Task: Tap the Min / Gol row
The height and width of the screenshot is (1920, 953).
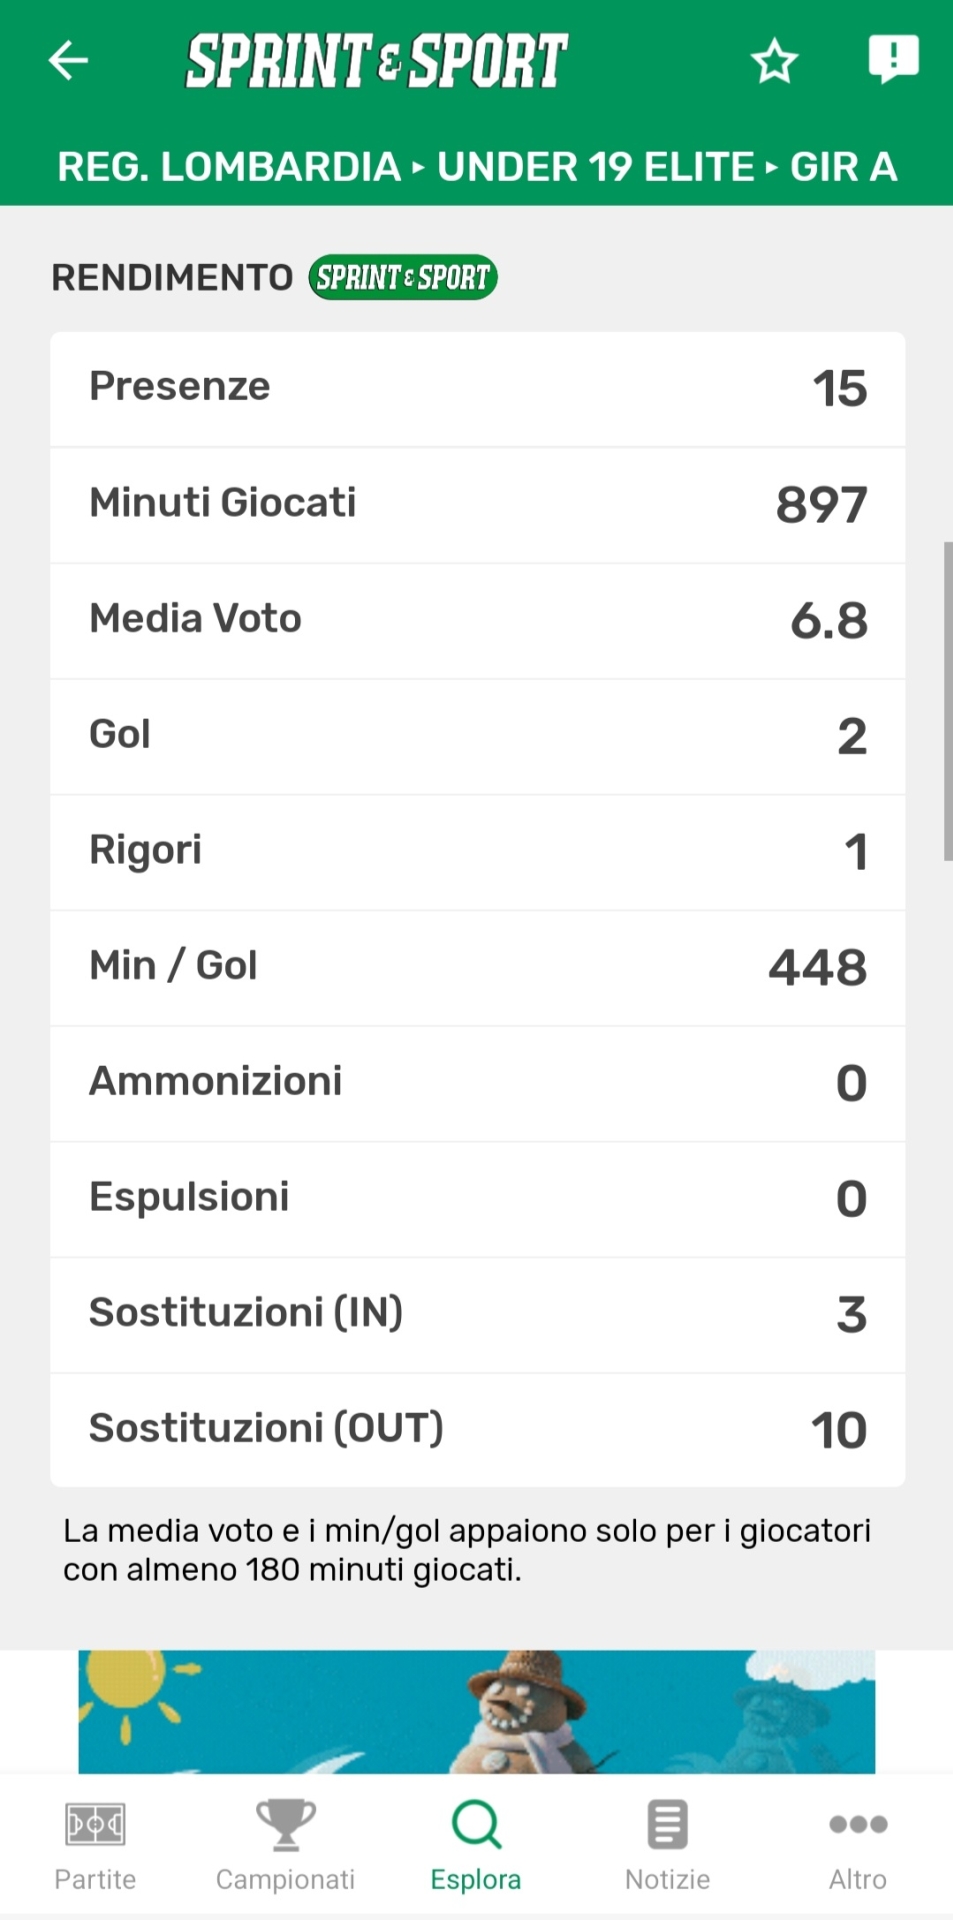Action: [x=477, y=967]
